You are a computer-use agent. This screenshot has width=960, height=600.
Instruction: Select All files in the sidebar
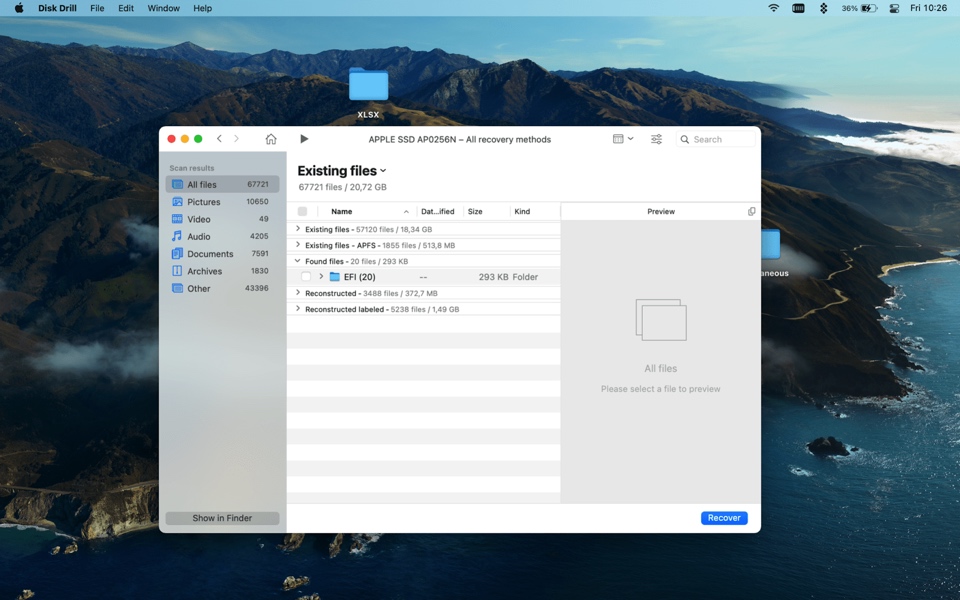[x=222, y=184]
